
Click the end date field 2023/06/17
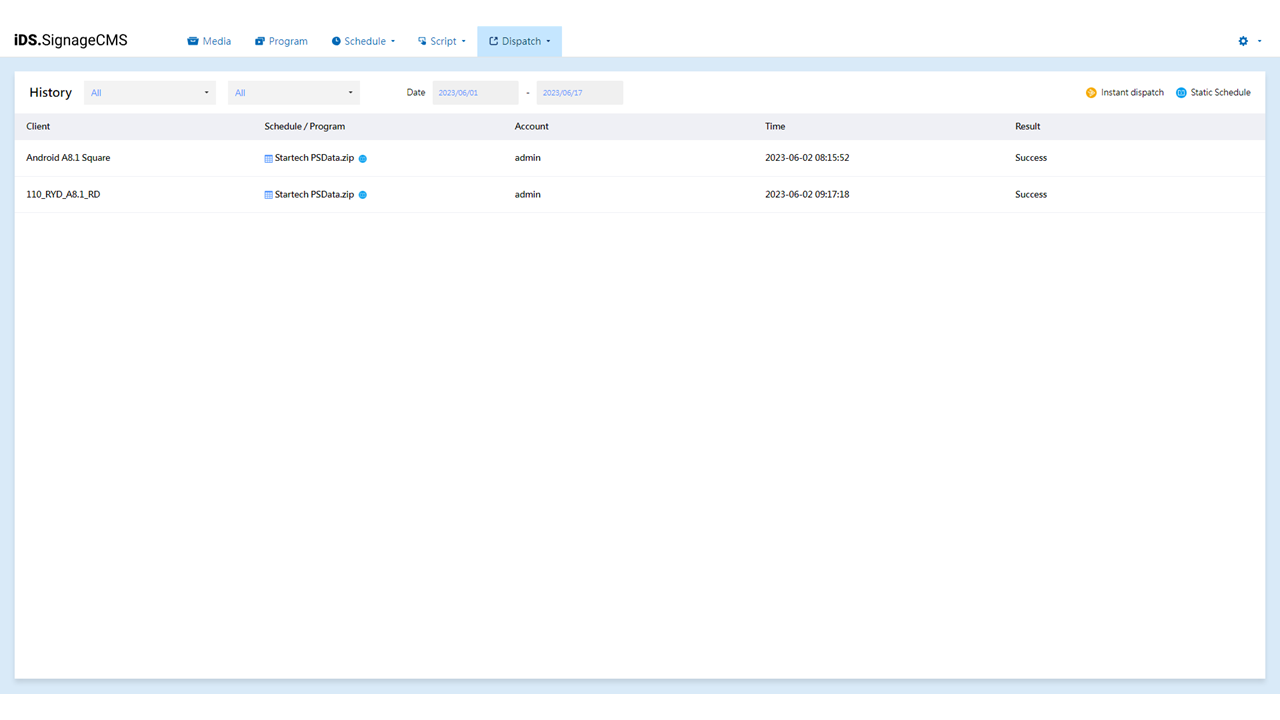579,93
